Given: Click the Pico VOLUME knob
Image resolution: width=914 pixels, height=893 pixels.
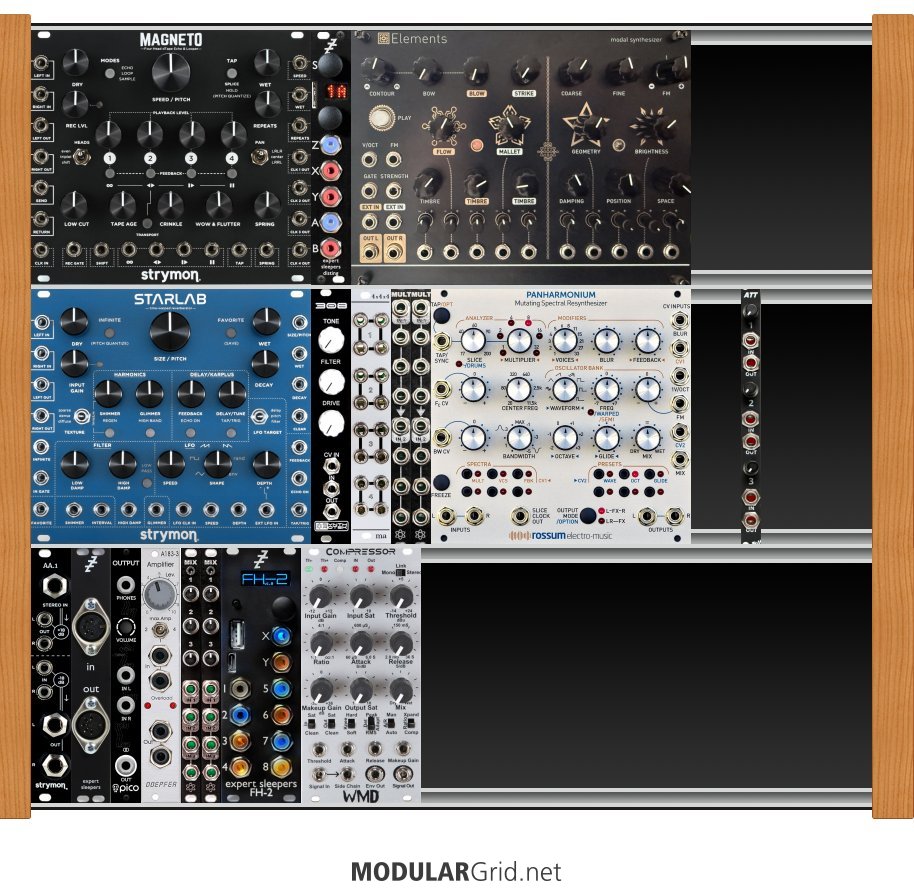Looking at the screenshot, I should click(x=125, y=627).
